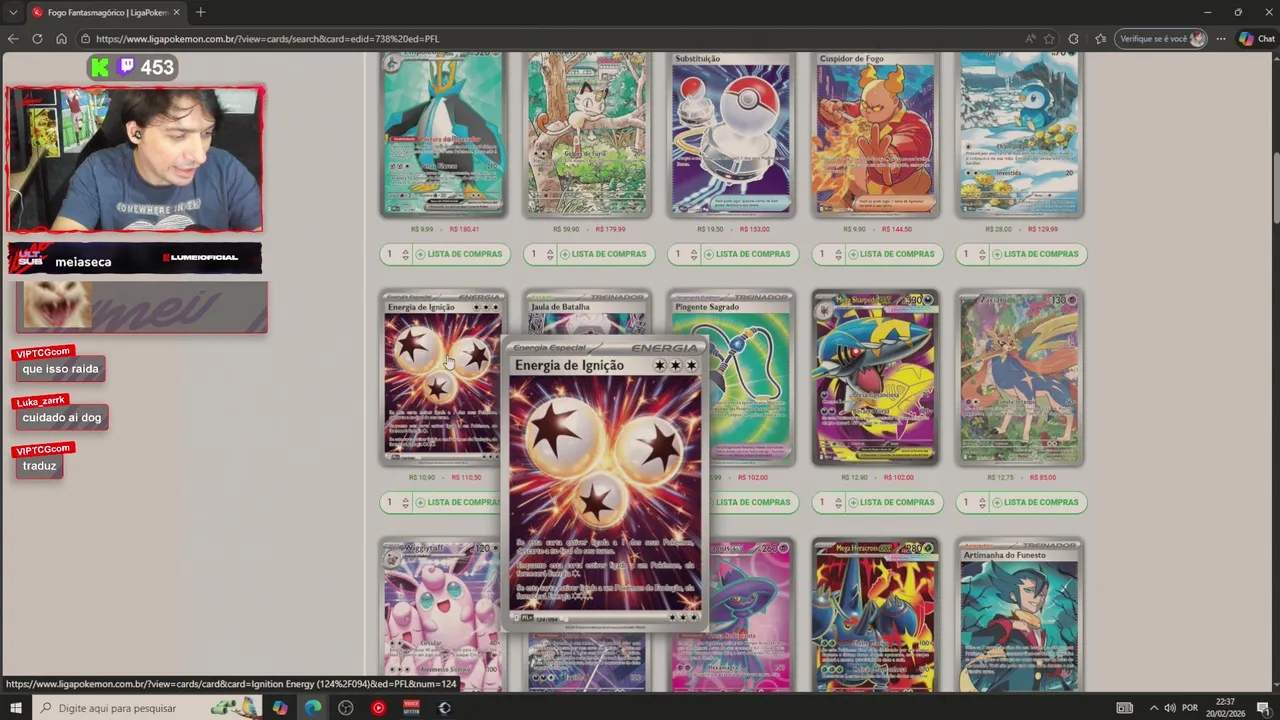Screen dimensions: 1280x720
Task: Click the R$ 110,50 price
Action: (466, 477)
